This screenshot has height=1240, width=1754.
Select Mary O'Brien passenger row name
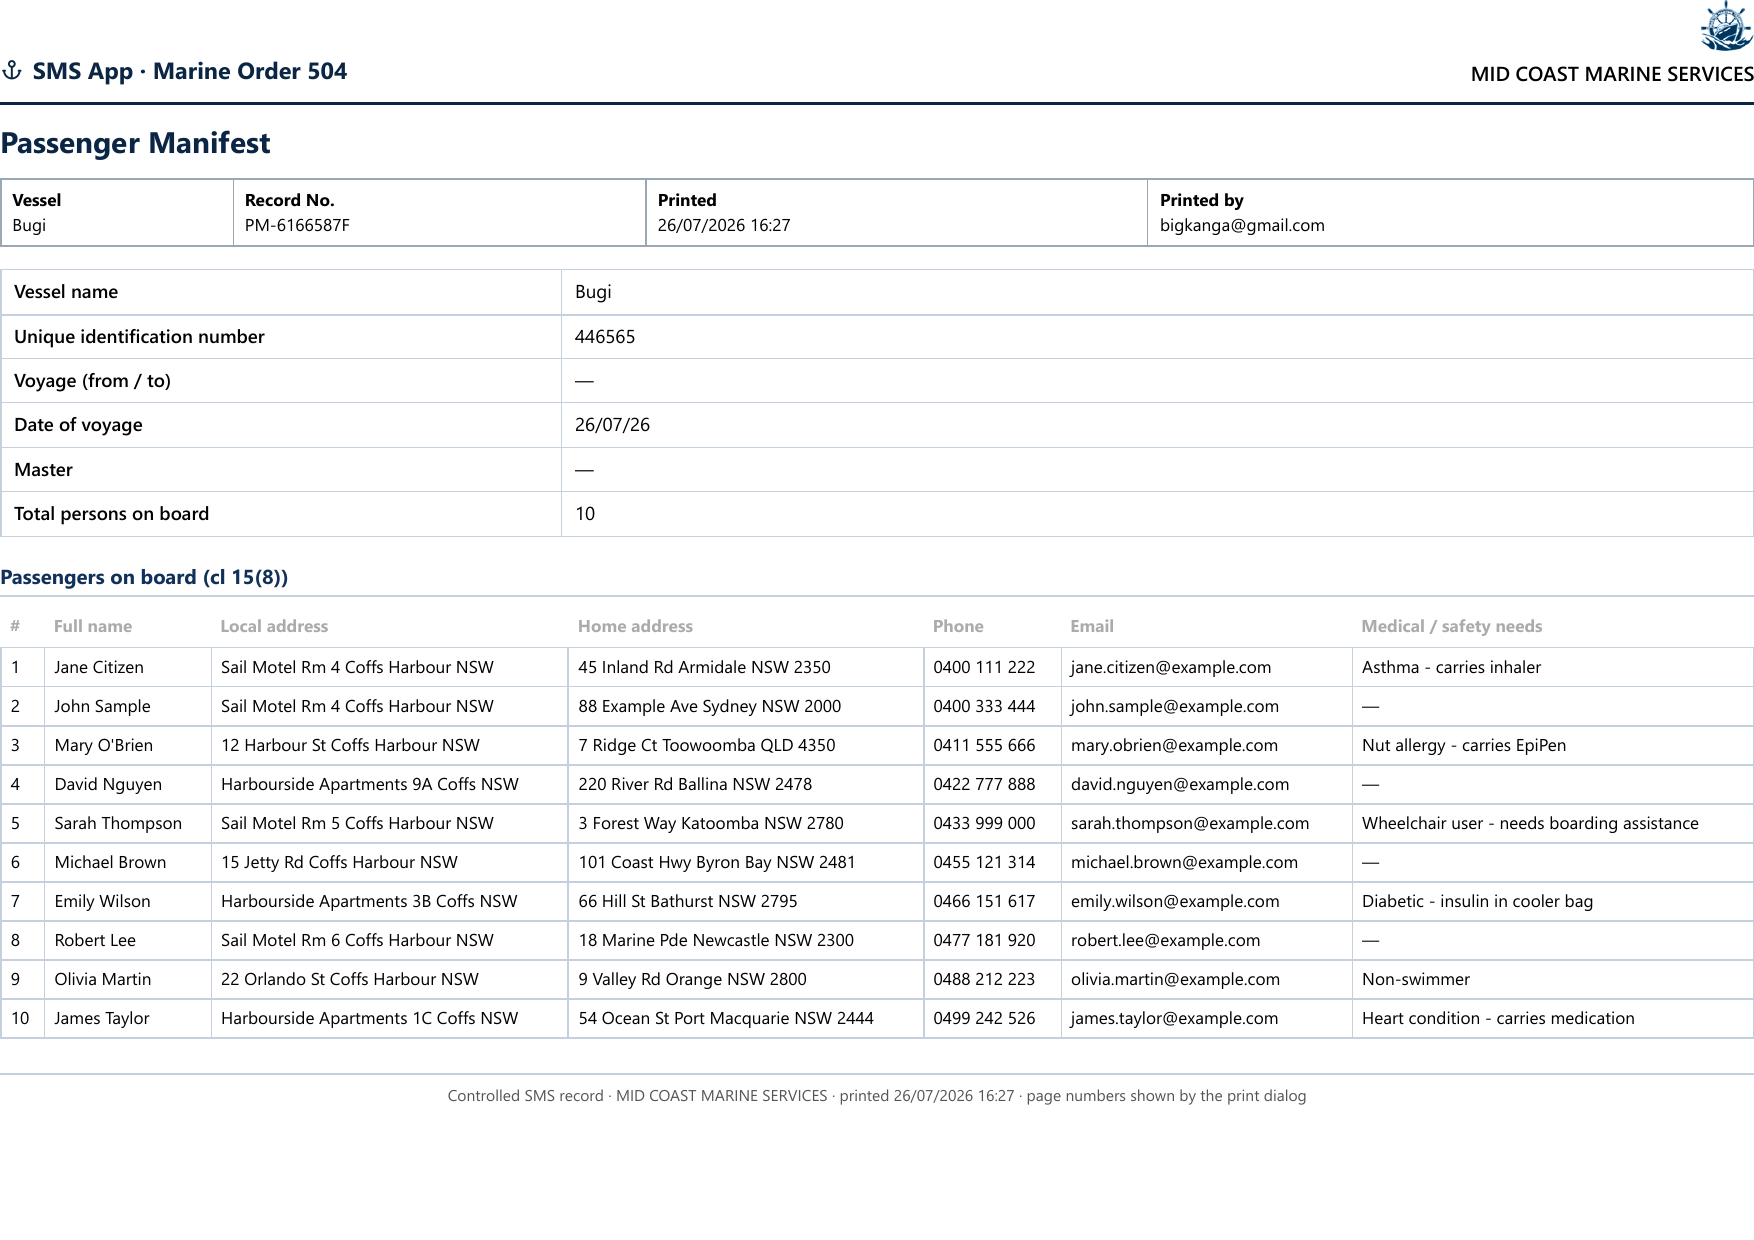pos(104,745)
